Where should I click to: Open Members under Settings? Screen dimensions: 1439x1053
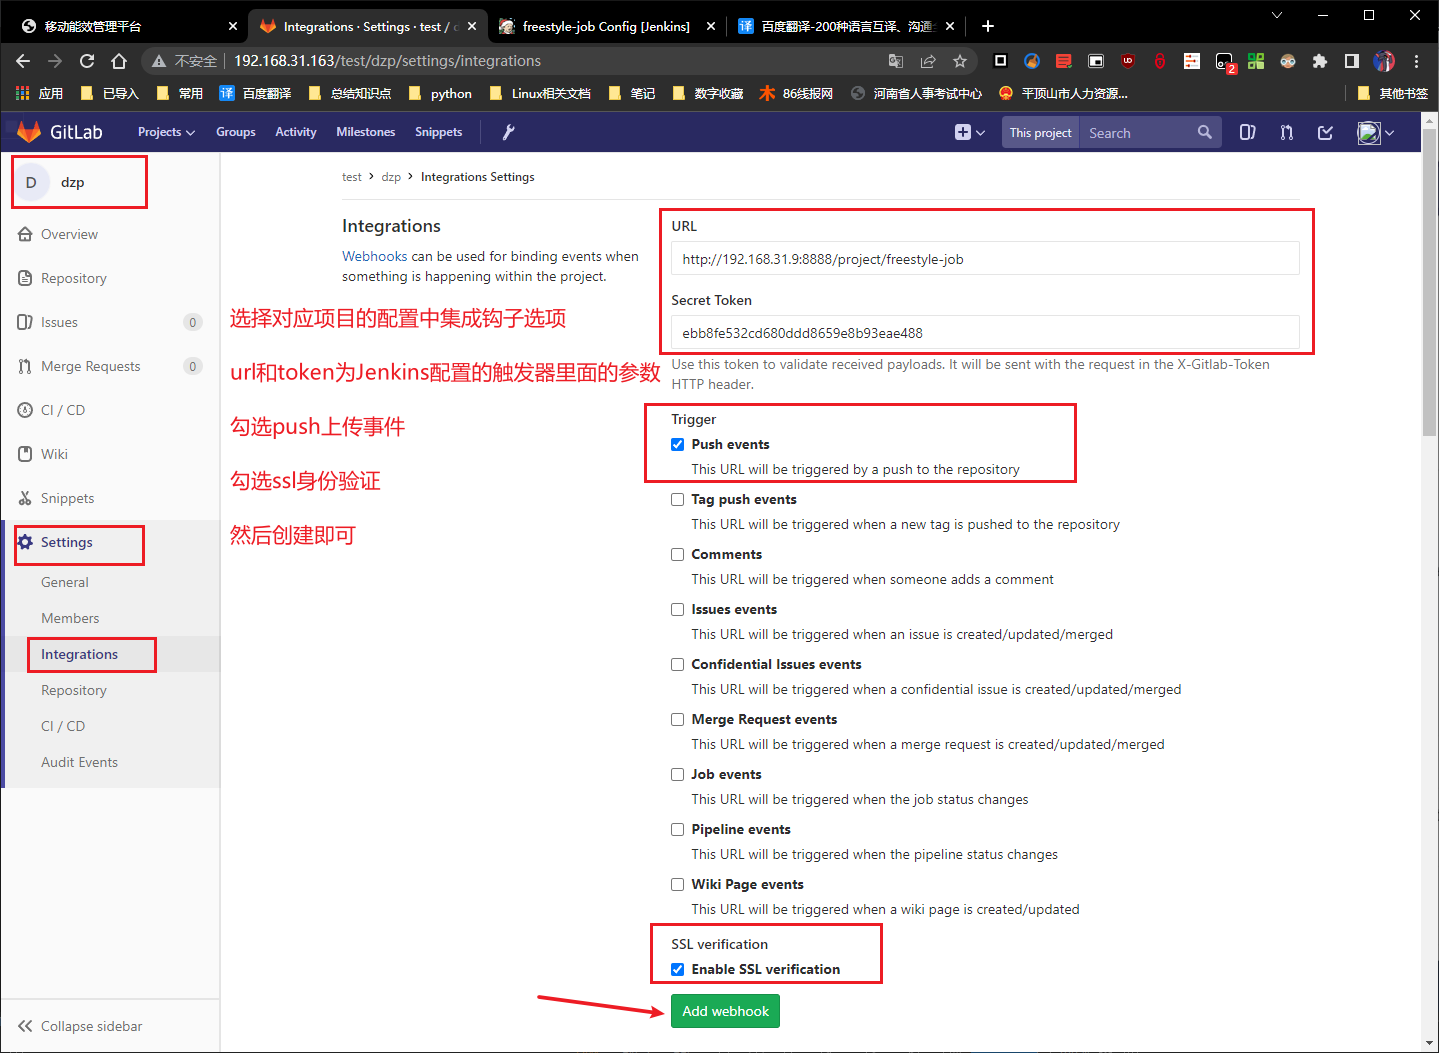70,618
